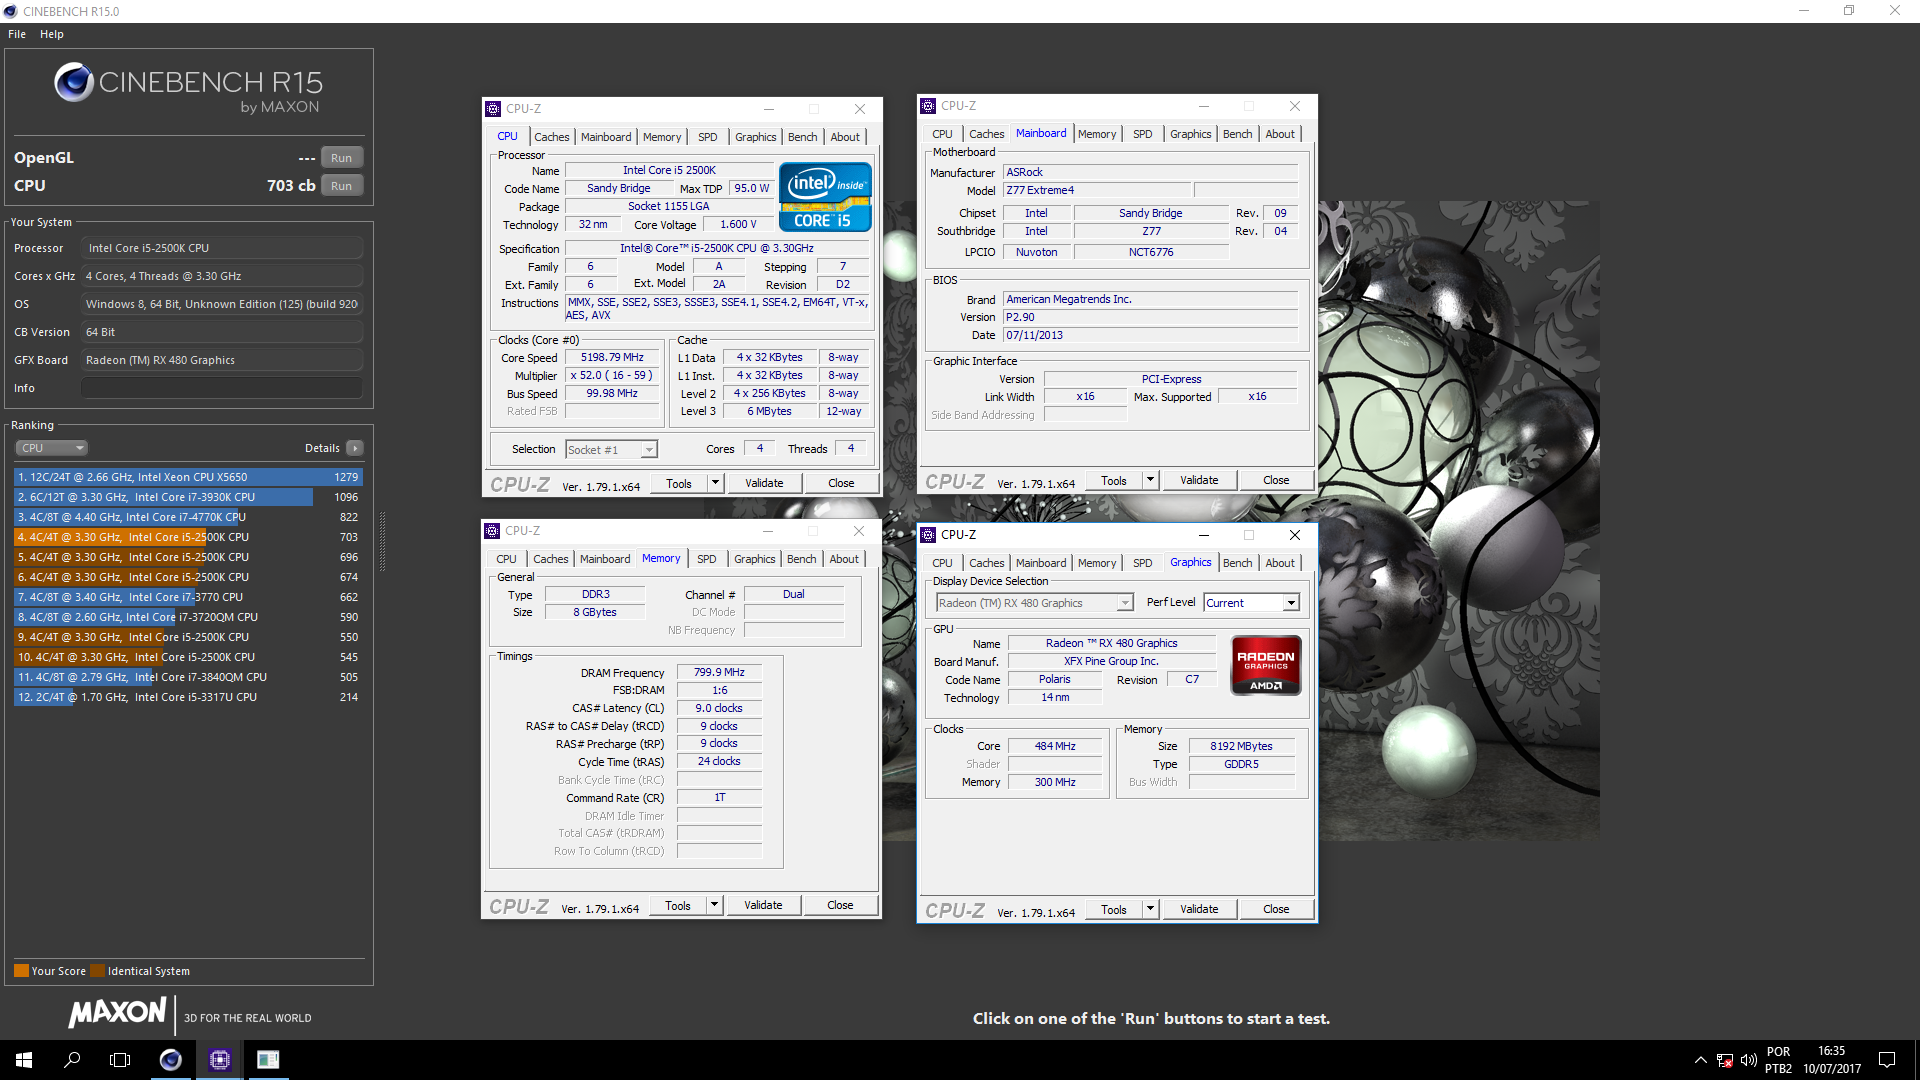Image resolution: width=1920 pixels, height=1080 pixels.
Task: Click Validate in the CPU window
Action: point(764,483)
